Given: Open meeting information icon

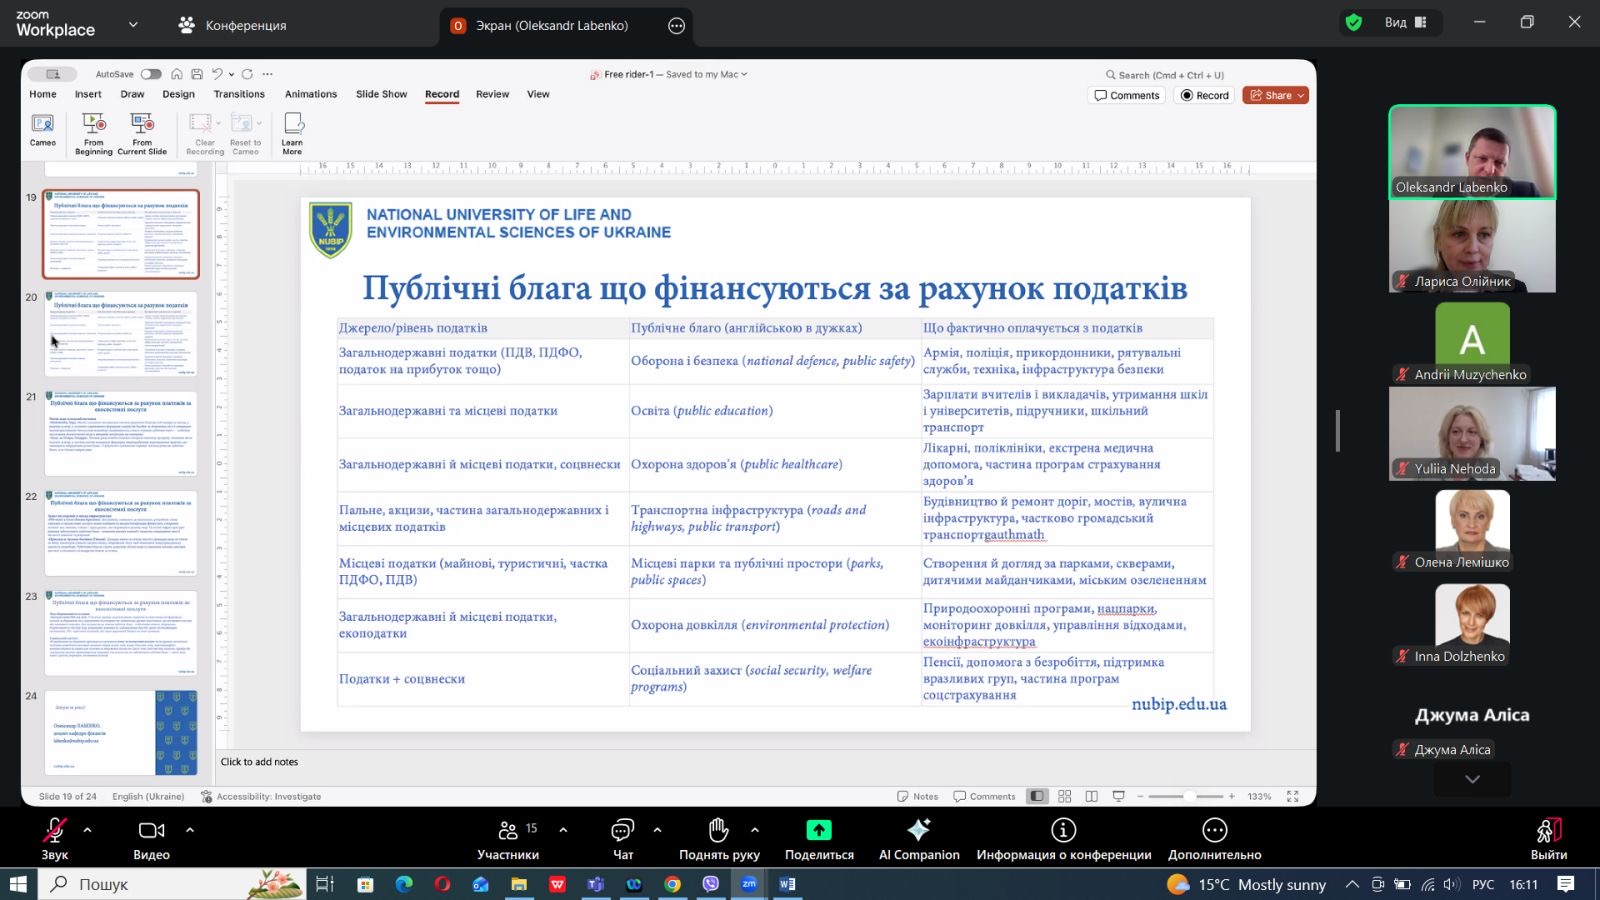Looking at the screenshot, I should [x=1063, y=831].
